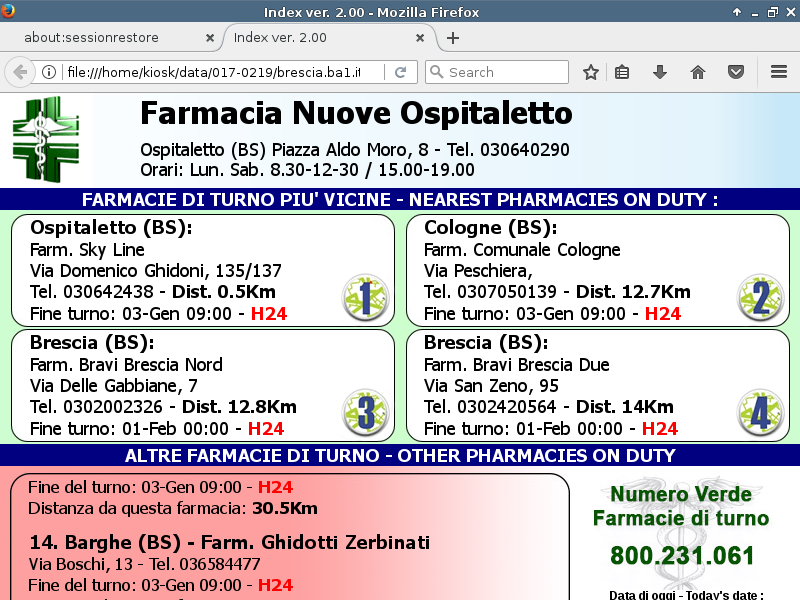Screen dimensions: 800x600
Task: Click the back navigation arrow
Action: 19,72
